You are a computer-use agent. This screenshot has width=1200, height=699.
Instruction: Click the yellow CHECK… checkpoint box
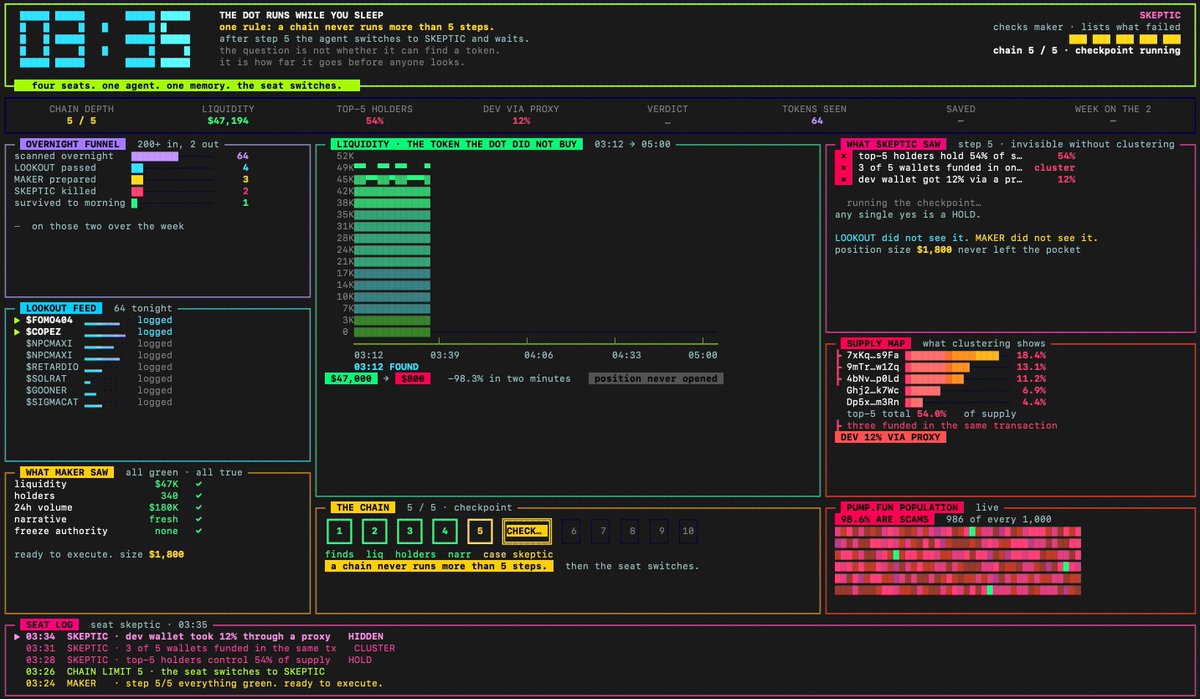point(527,532)
